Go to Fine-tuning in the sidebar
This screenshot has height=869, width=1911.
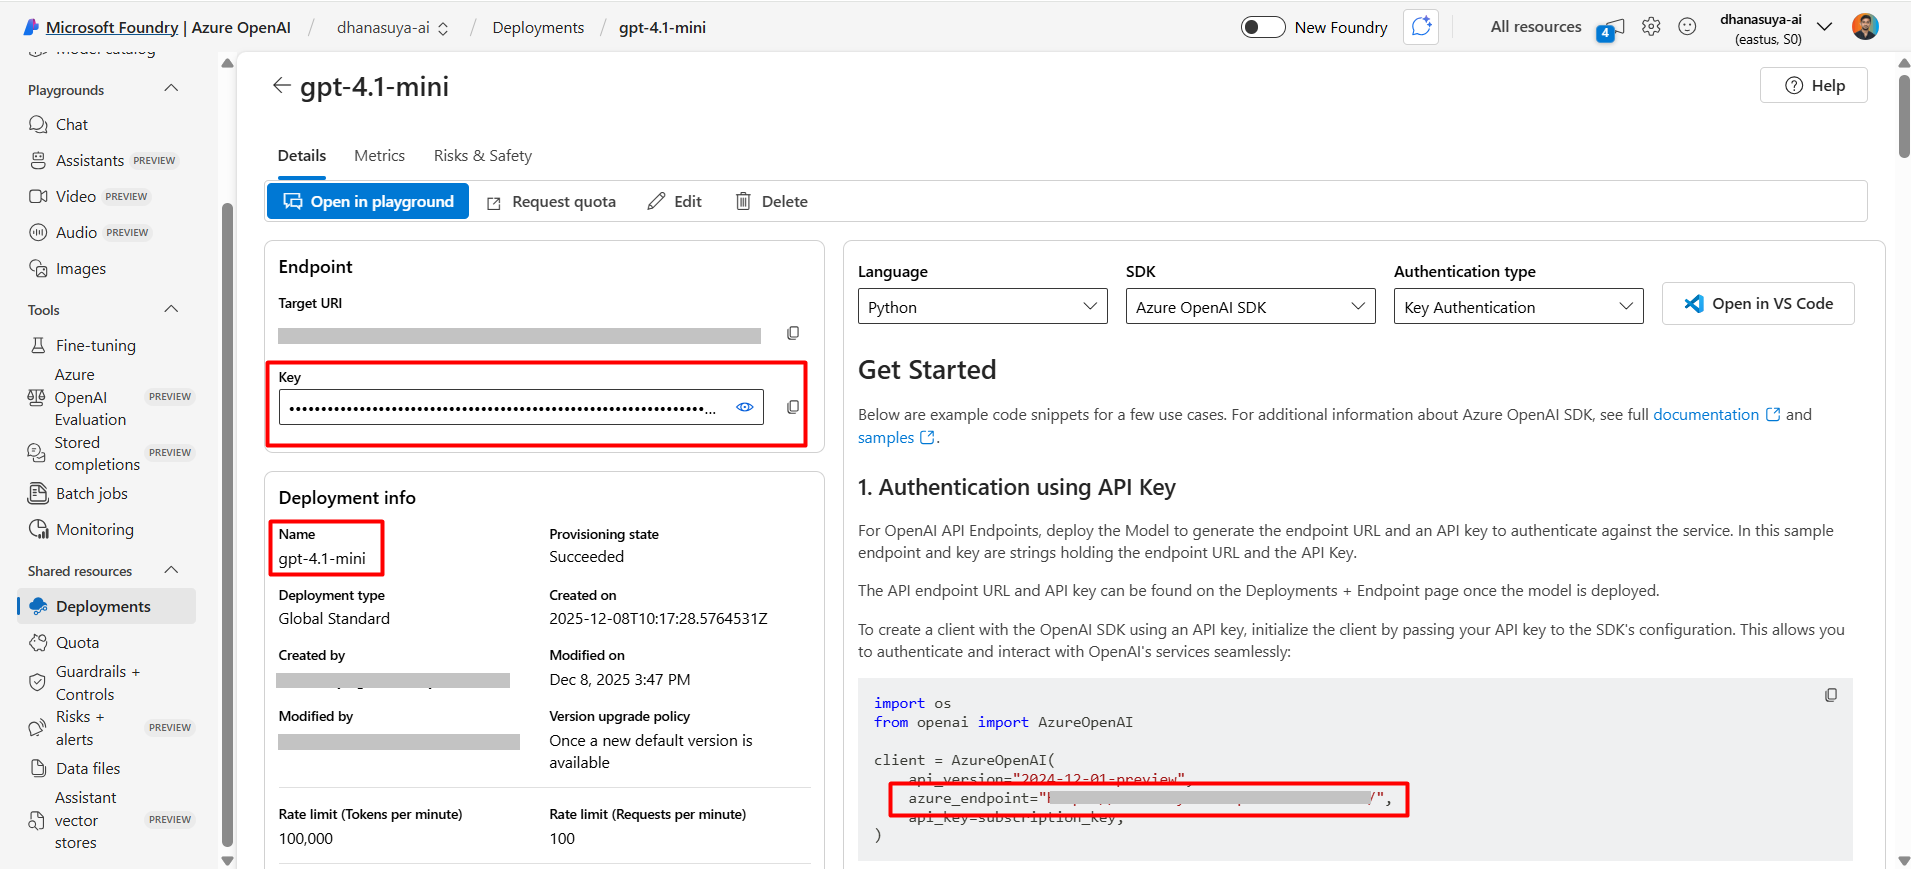tap(82, 345)
